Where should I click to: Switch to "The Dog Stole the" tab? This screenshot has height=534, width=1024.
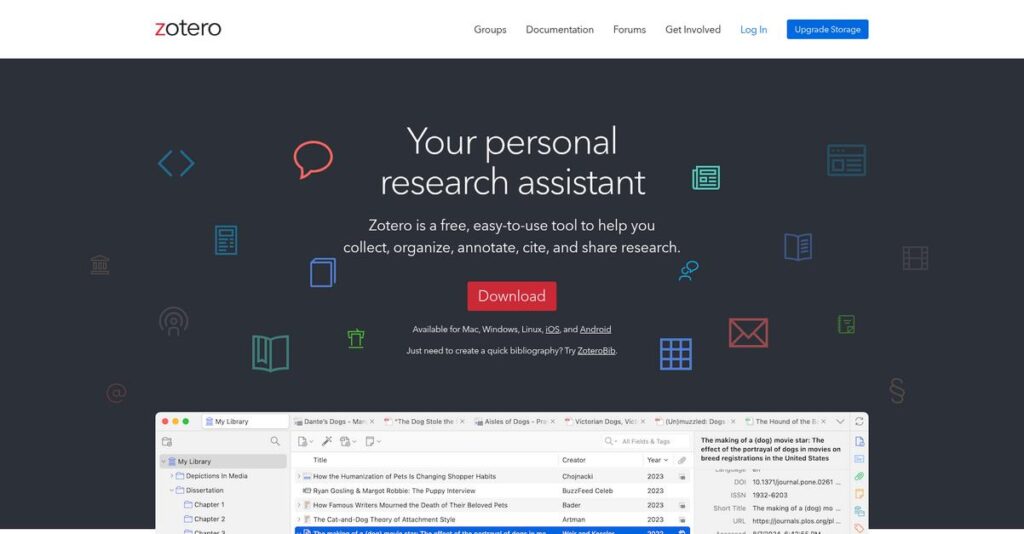point(423,422)
